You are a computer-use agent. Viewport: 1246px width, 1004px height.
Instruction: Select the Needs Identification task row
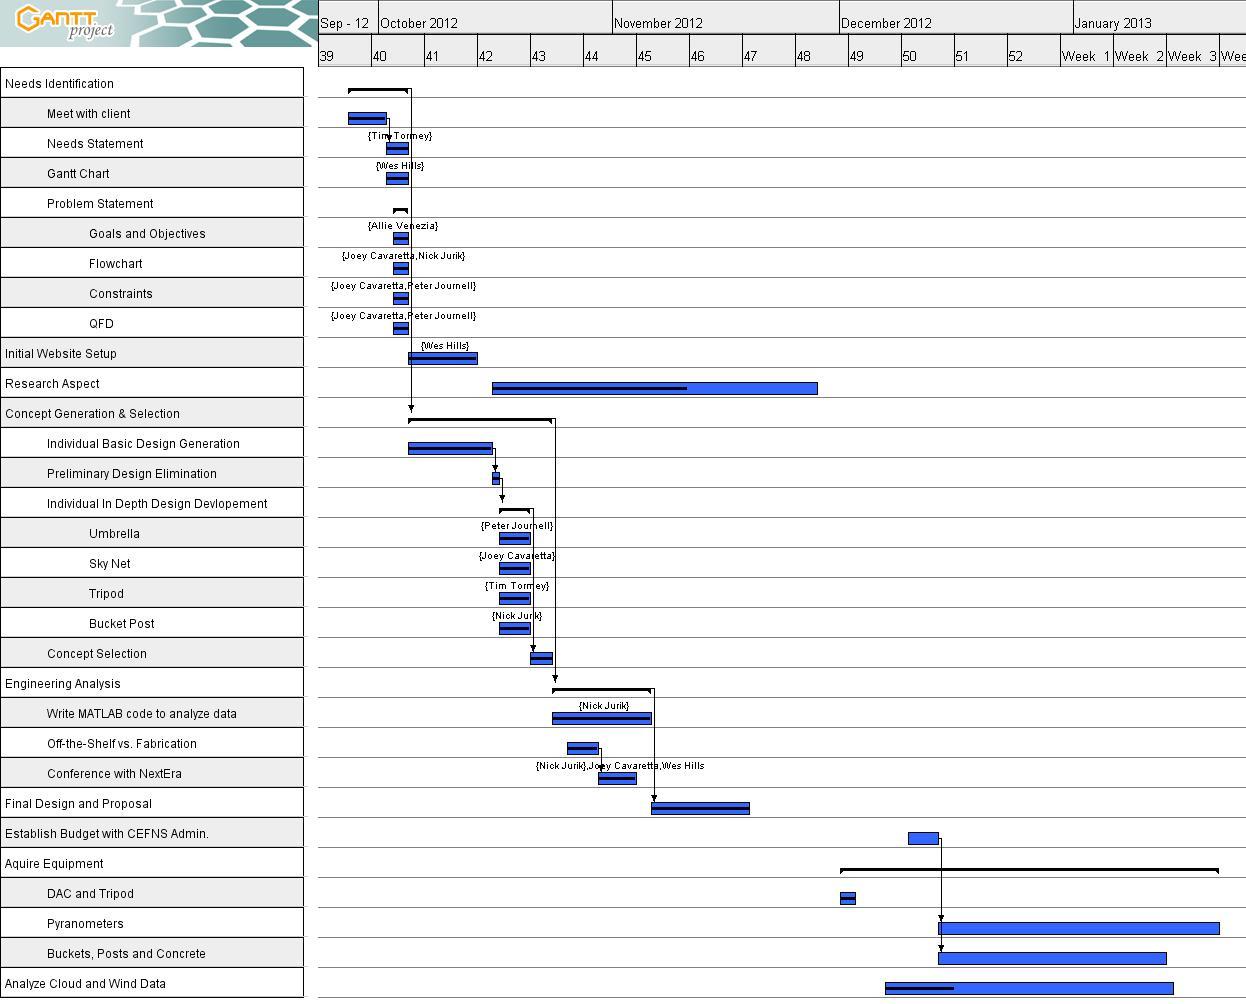pyautogui.click(x=152, y=83)
